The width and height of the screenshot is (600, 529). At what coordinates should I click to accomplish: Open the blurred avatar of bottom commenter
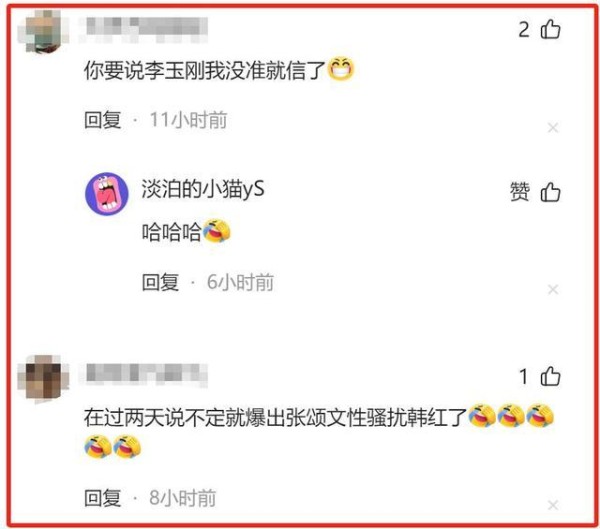43,378
